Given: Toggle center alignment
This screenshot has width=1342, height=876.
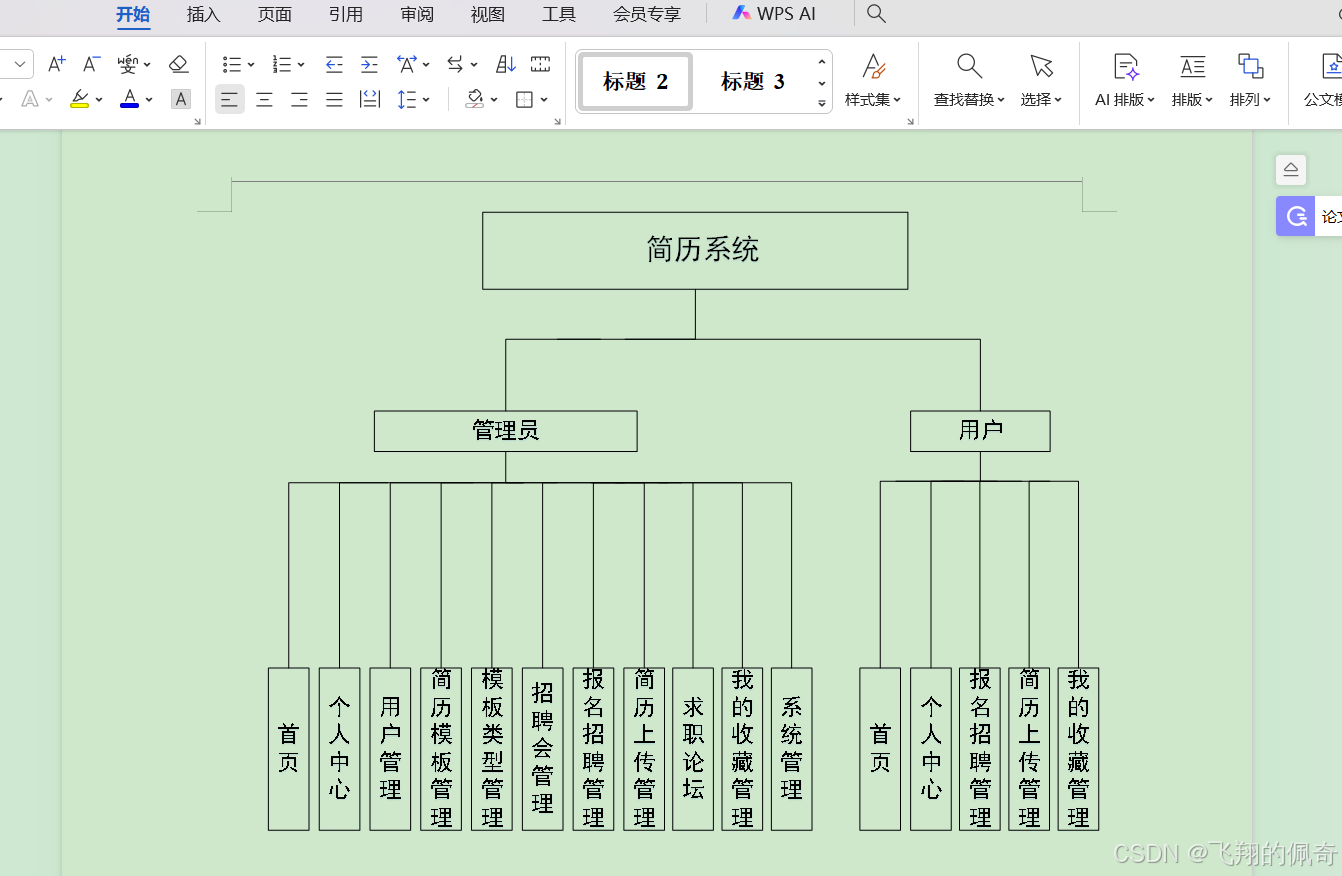Looking at the screenshot, I should pos(264,99).
